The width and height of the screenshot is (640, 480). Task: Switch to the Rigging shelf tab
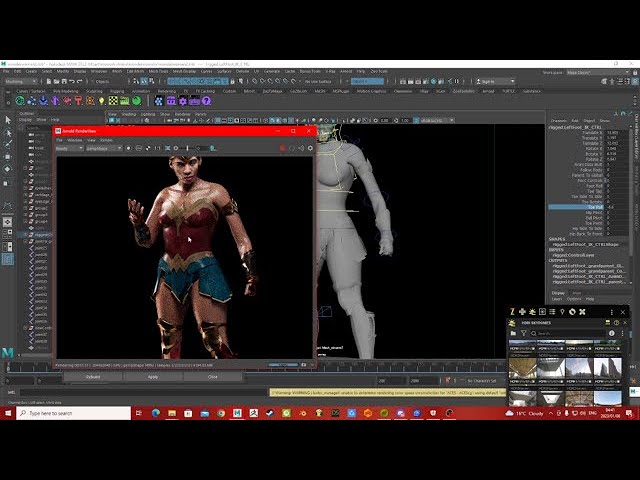[x=117, y=91]
